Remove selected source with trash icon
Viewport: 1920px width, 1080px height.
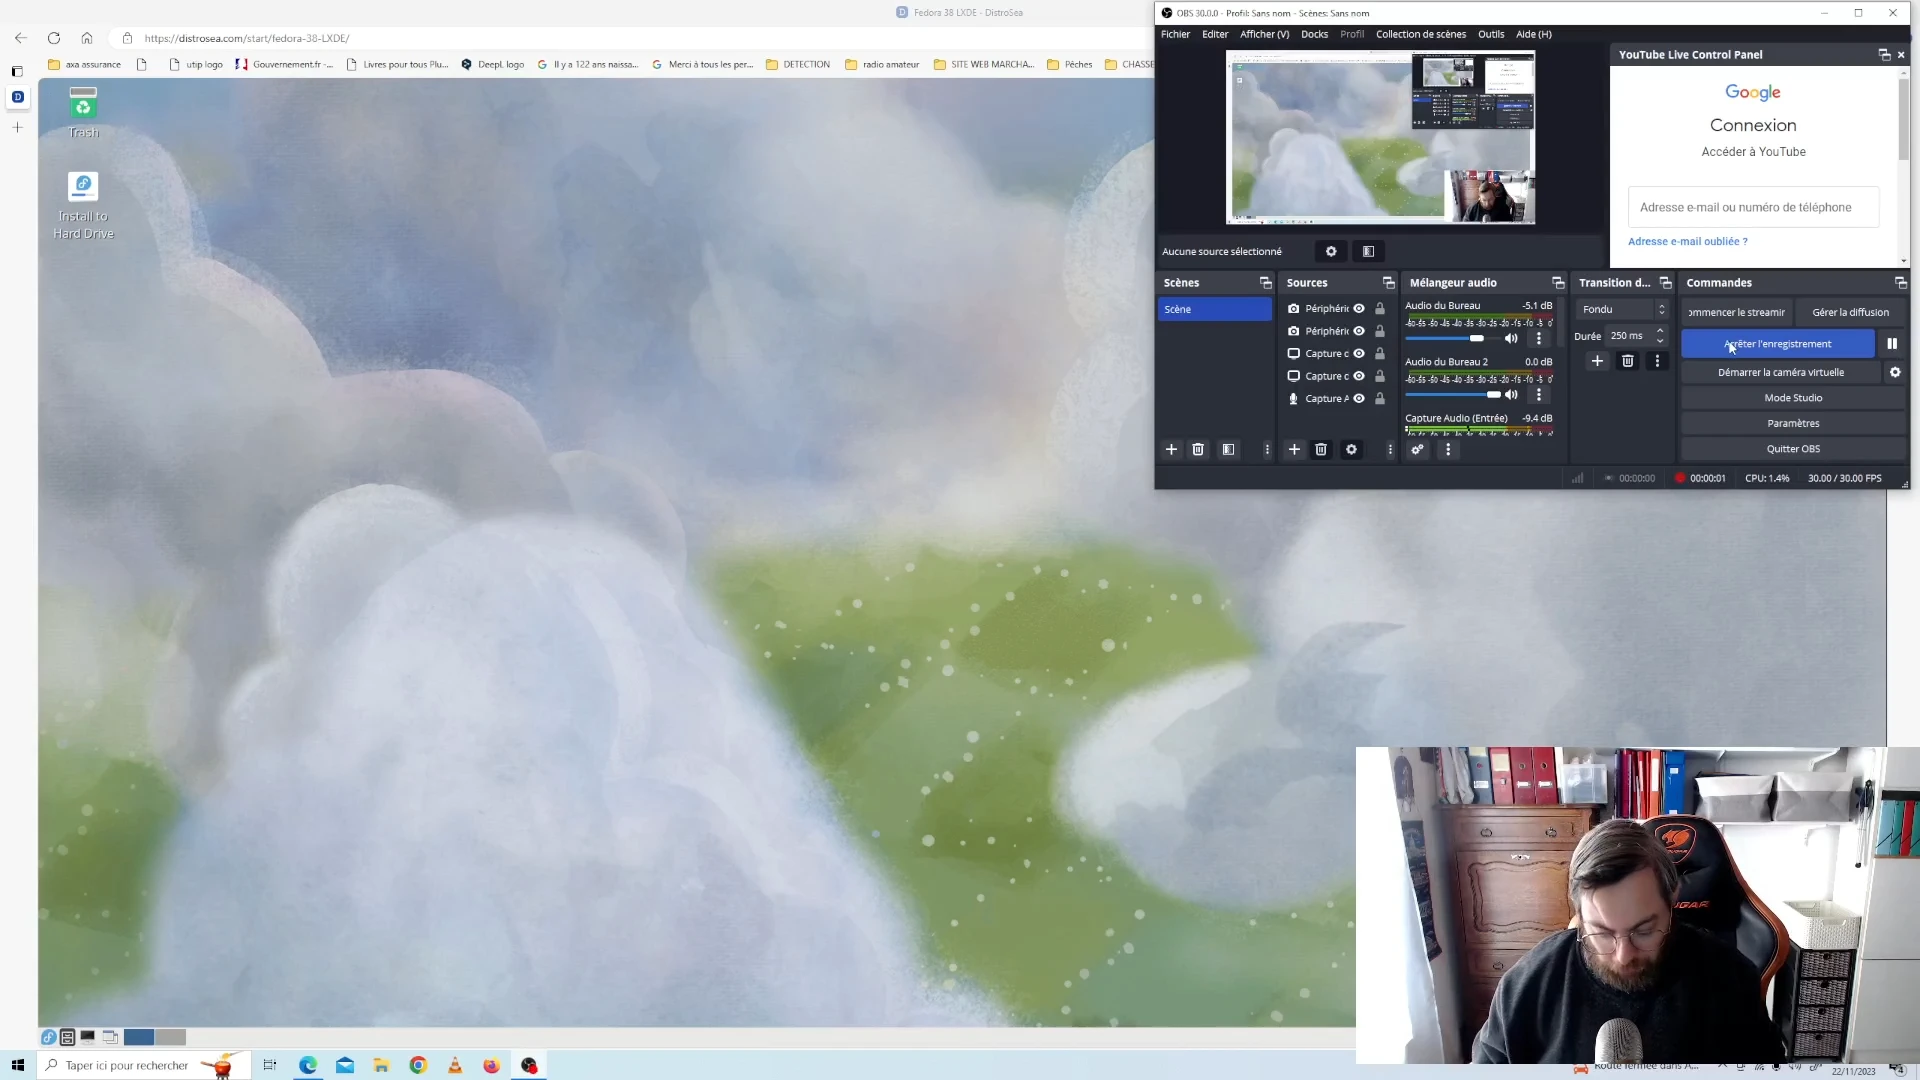coord(1321,450)
